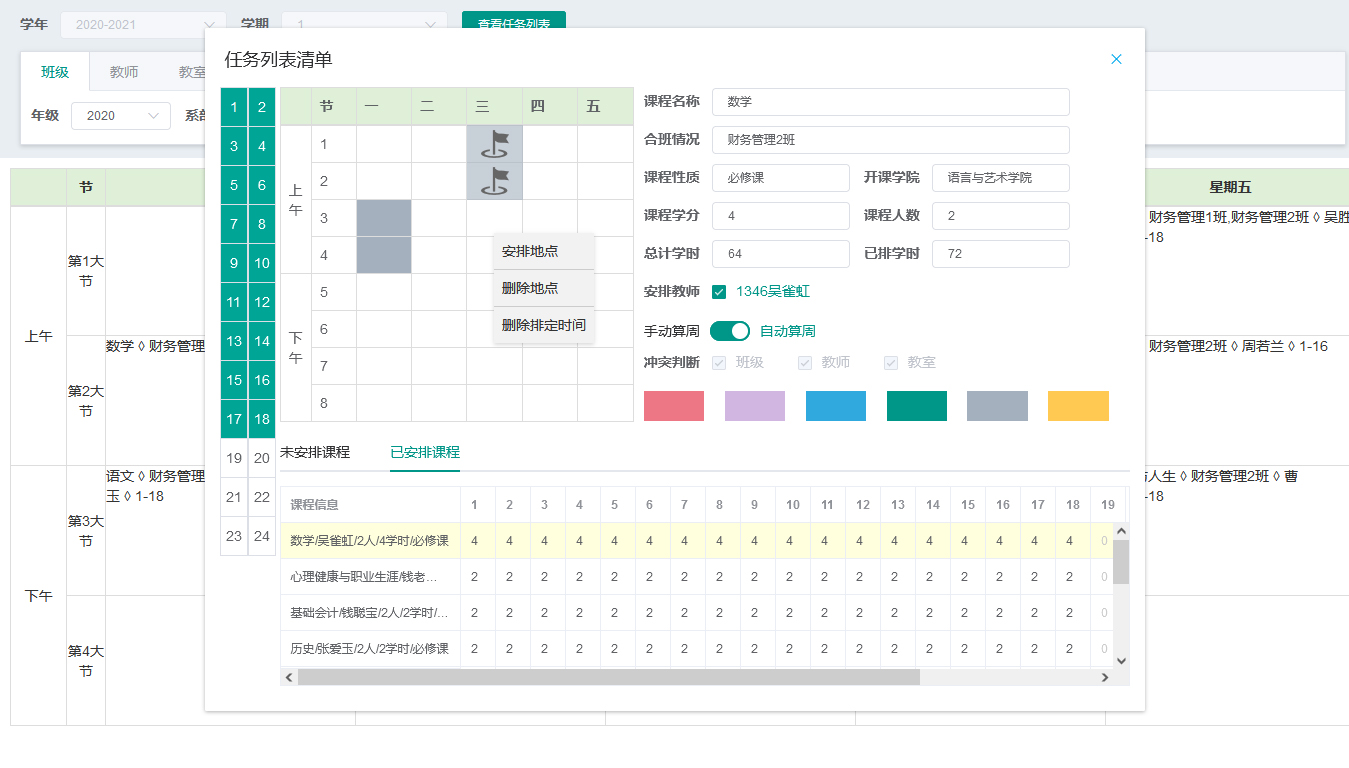1349x768 pixels.
Task: Open the 教师 tab in background page
Action: point(124,72)
